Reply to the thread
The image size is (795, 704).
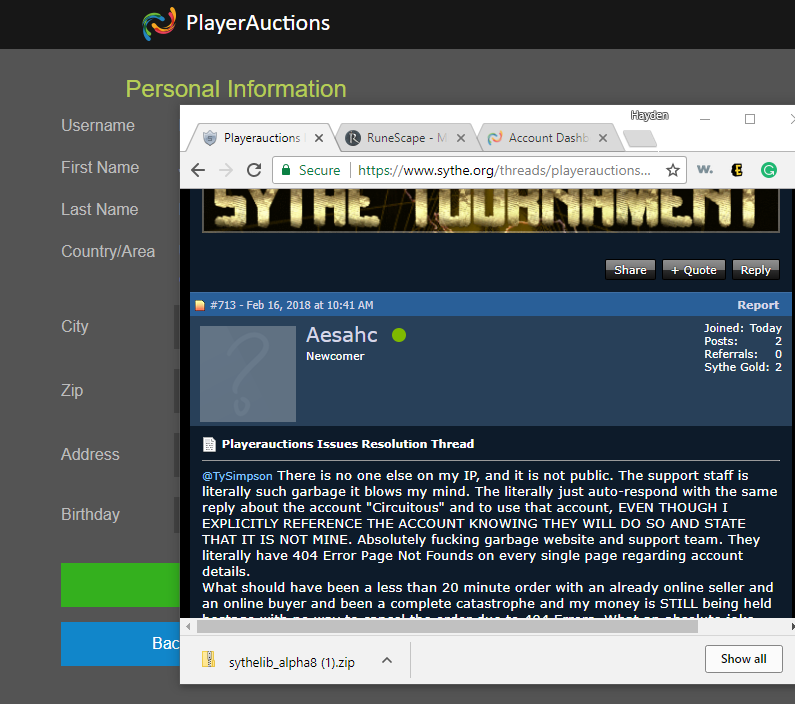point(755,270)
